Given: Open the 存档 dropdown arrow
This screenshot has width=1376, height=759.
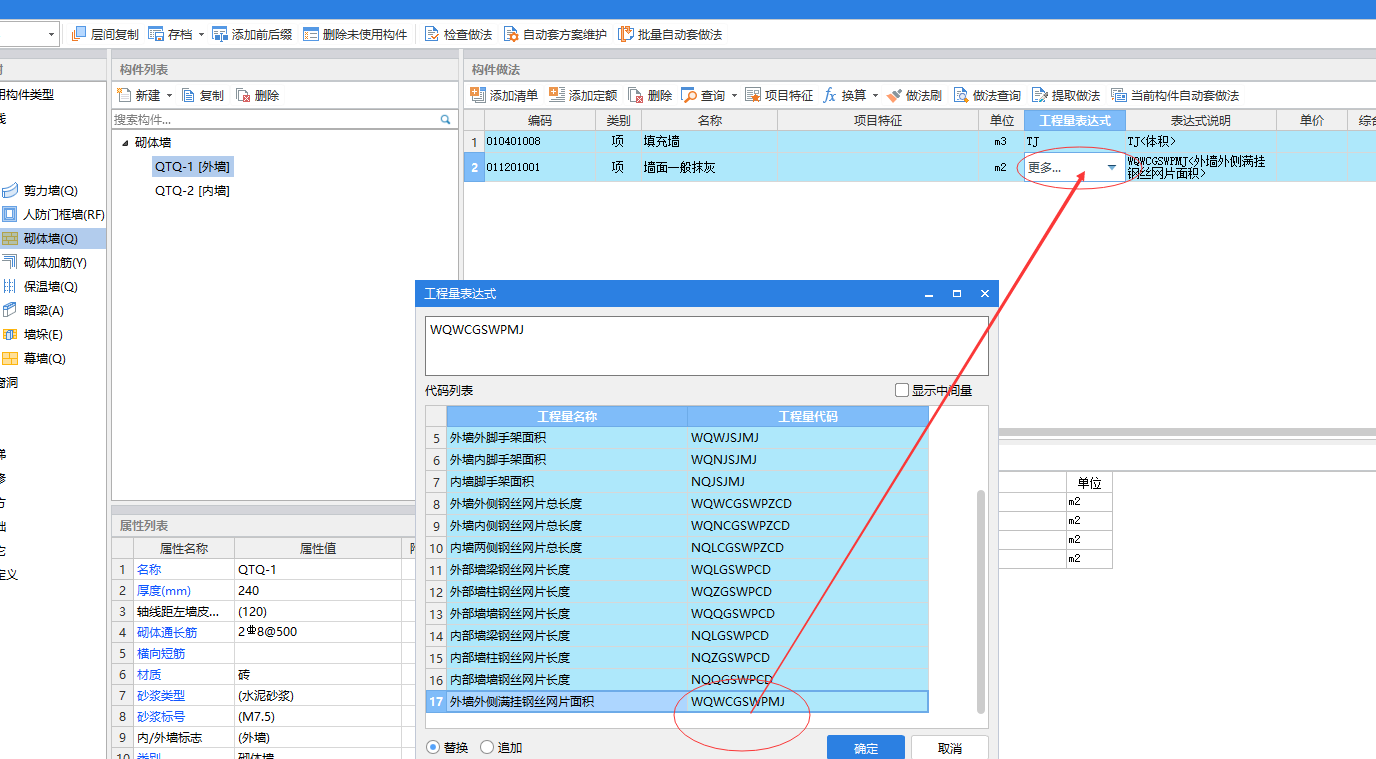Looking at the screenshot, I should [201, 34].
